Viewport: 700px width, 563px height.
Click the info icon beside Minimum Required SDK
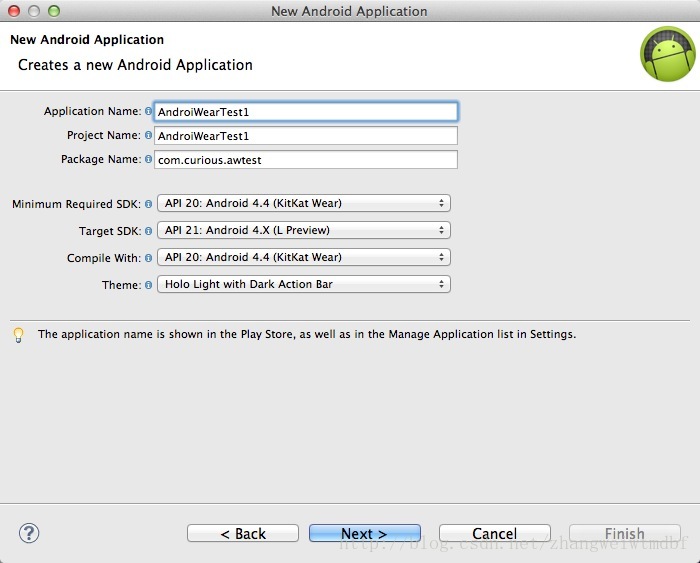coord(148,204)
